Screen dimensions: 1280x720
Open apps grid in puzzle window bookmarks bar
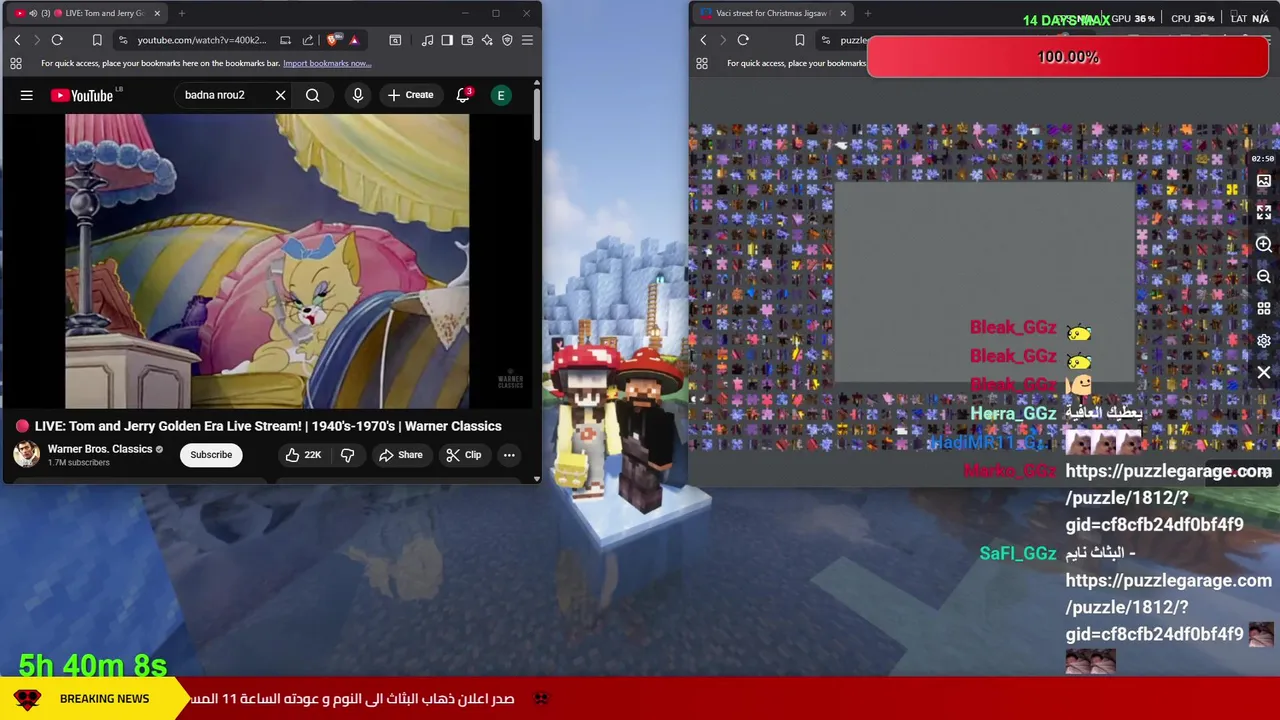pyautogui.click(x=702, y=63)
